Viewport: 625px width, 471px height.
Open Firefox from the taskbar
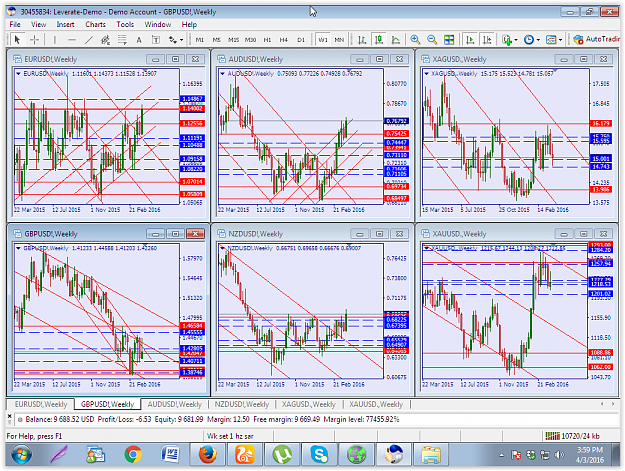click(x=208, y=454)
